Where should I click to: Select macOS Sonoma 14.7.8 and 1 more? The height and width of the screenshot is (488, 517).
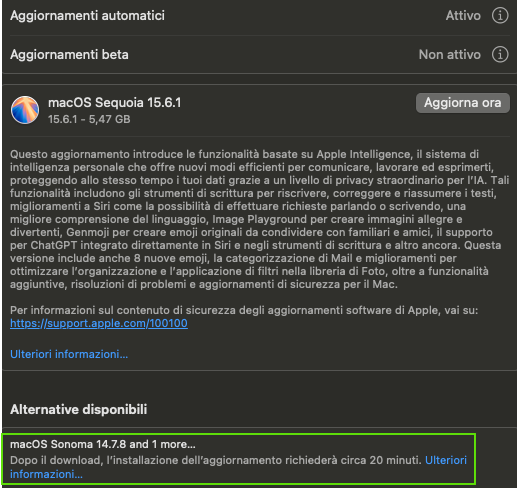(x=103, y=444)
